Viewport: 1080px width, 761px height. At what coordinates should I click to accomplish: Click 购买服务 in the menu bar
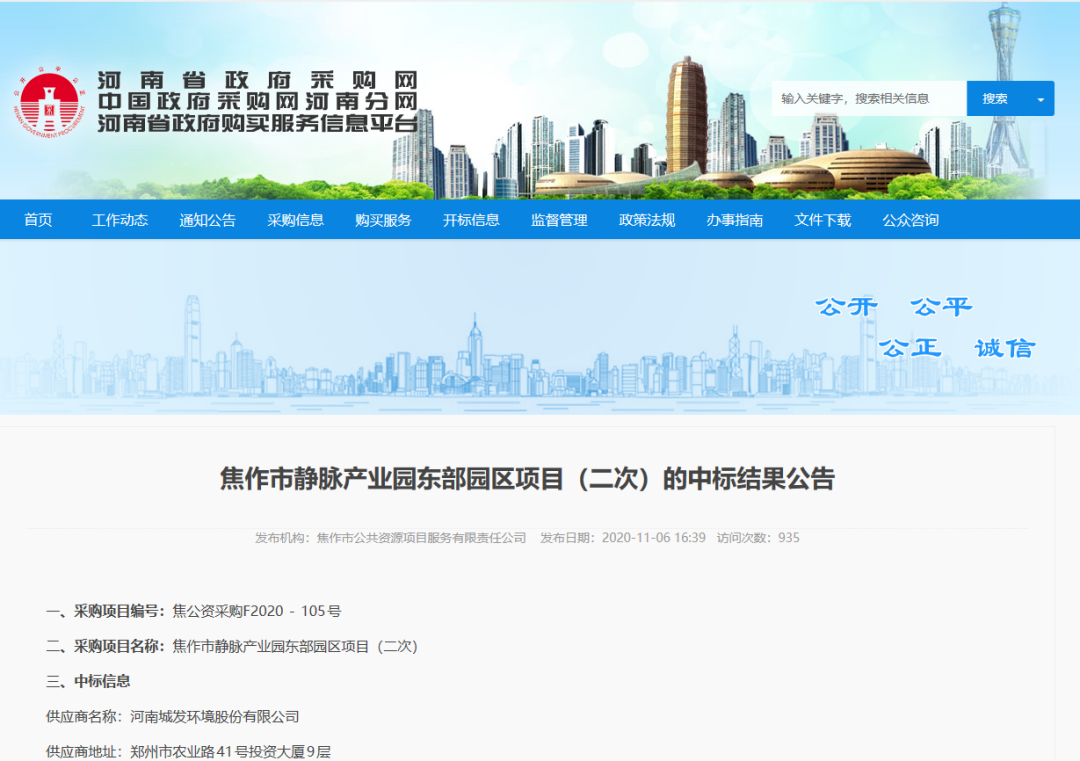[383, 220]
